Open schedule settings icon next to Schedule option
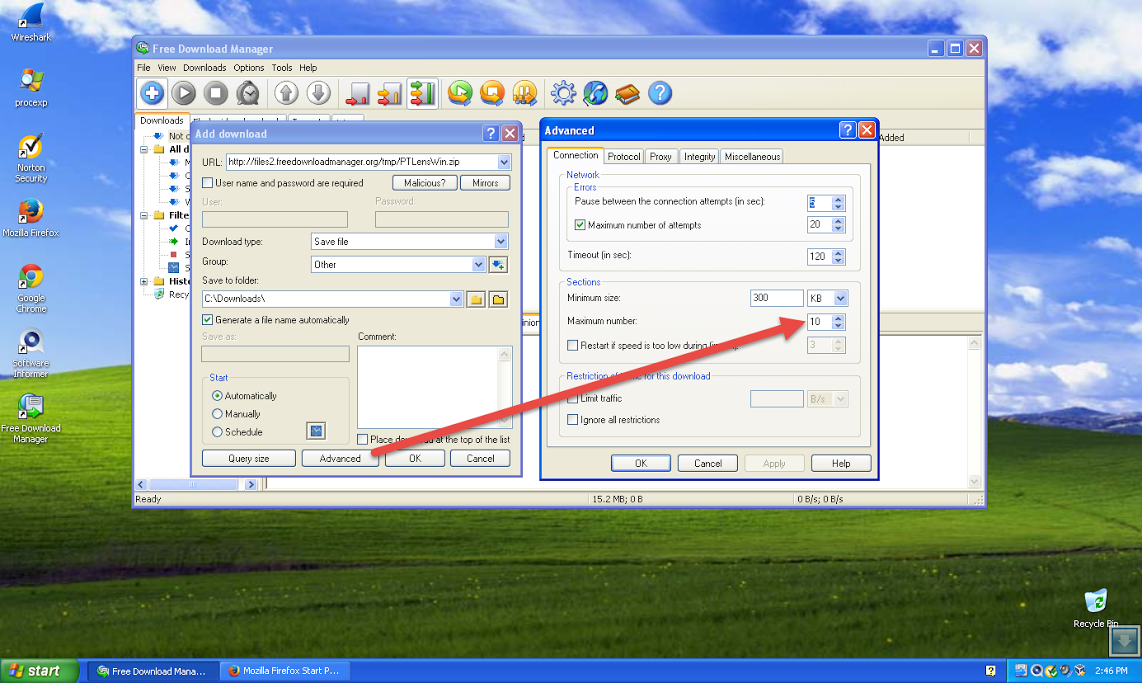Viewport: 1142px width, 683px height. coord(316,431)
